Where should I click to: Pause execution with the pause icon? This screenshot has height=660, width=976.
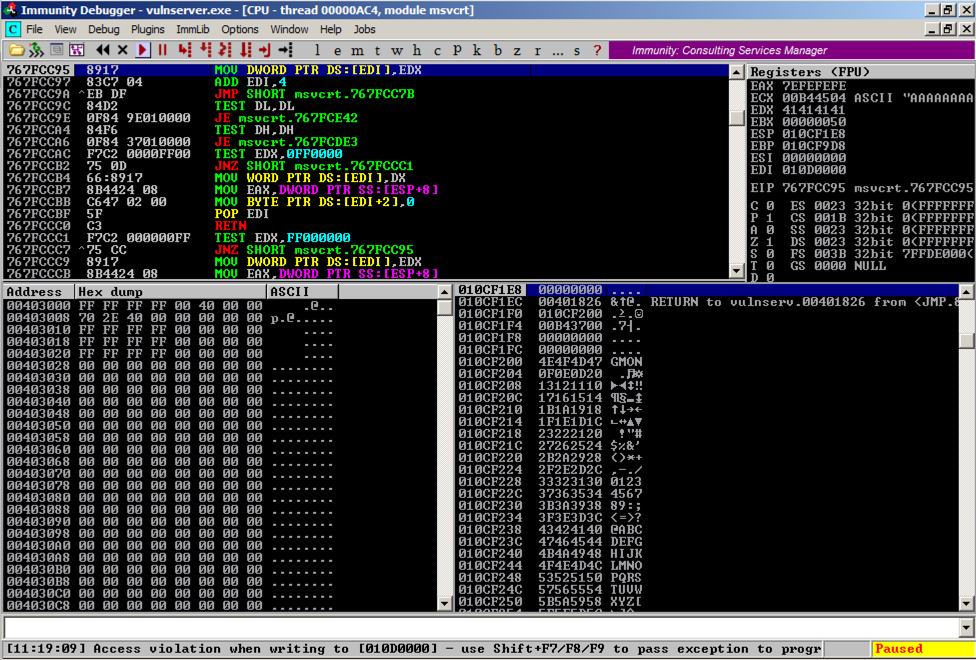coord(162,50)
